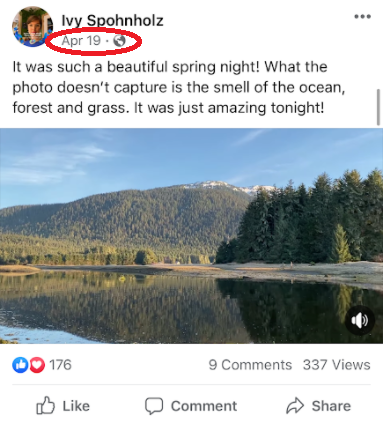The height and width of the screenshot is (423, 383).
Task: Click Ivy Spohnholz's profile picture
Action: click(x=32, y=27)
